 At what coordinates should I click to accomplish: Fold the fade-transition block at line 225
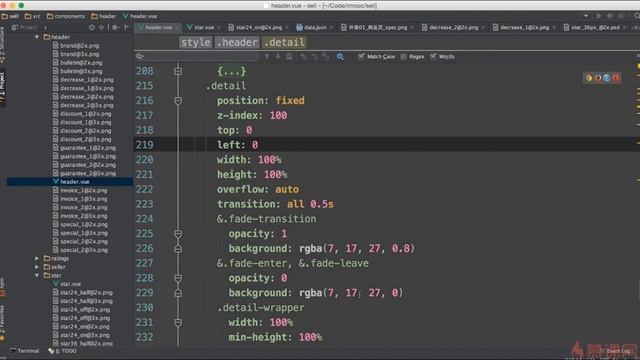[x=178, y=233]
